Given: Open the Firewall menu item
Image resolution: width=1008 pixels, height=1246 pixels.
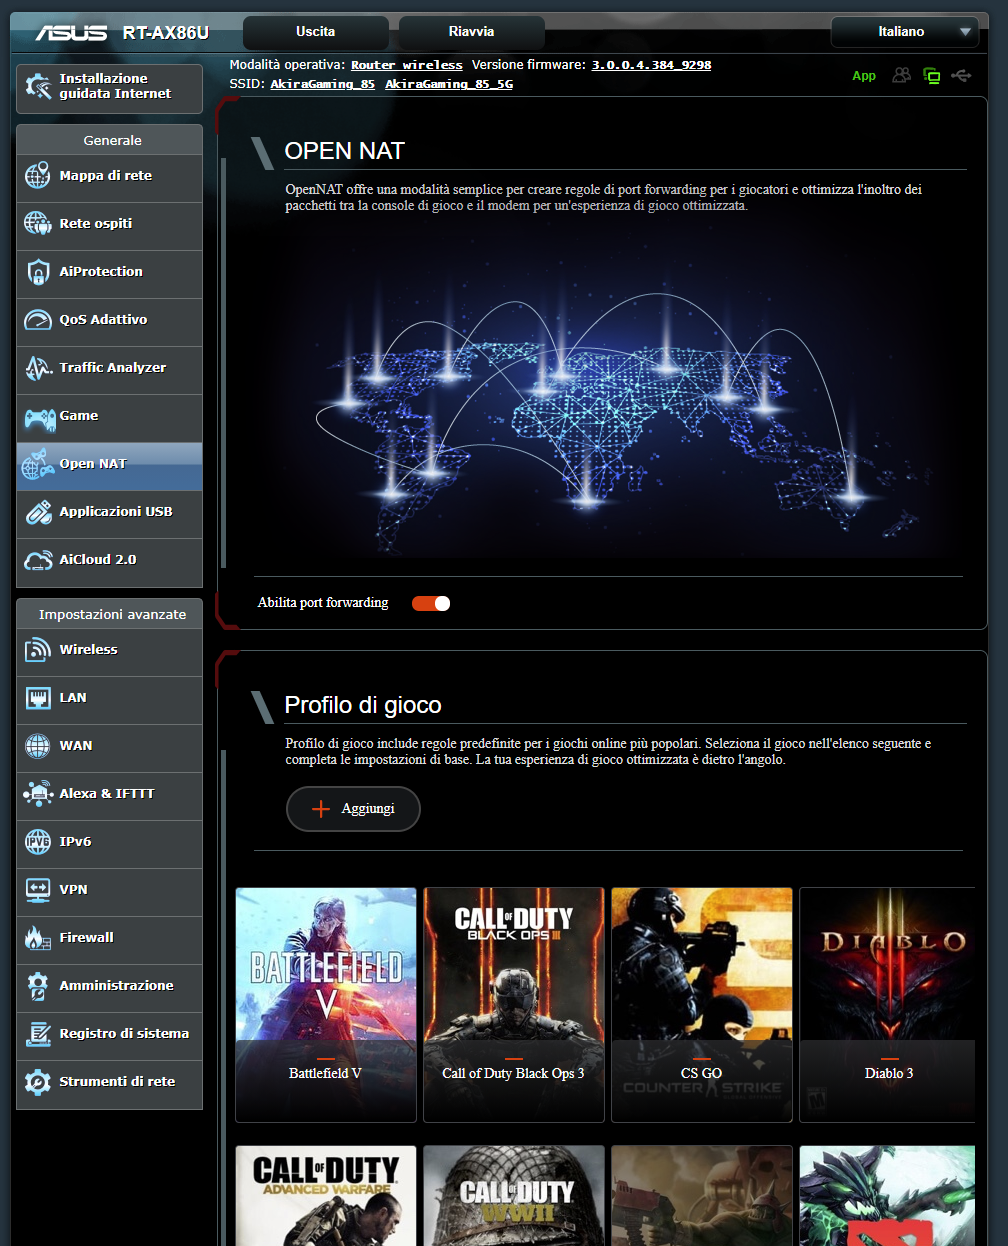Looking at the screenshot, I should point(109,940).
